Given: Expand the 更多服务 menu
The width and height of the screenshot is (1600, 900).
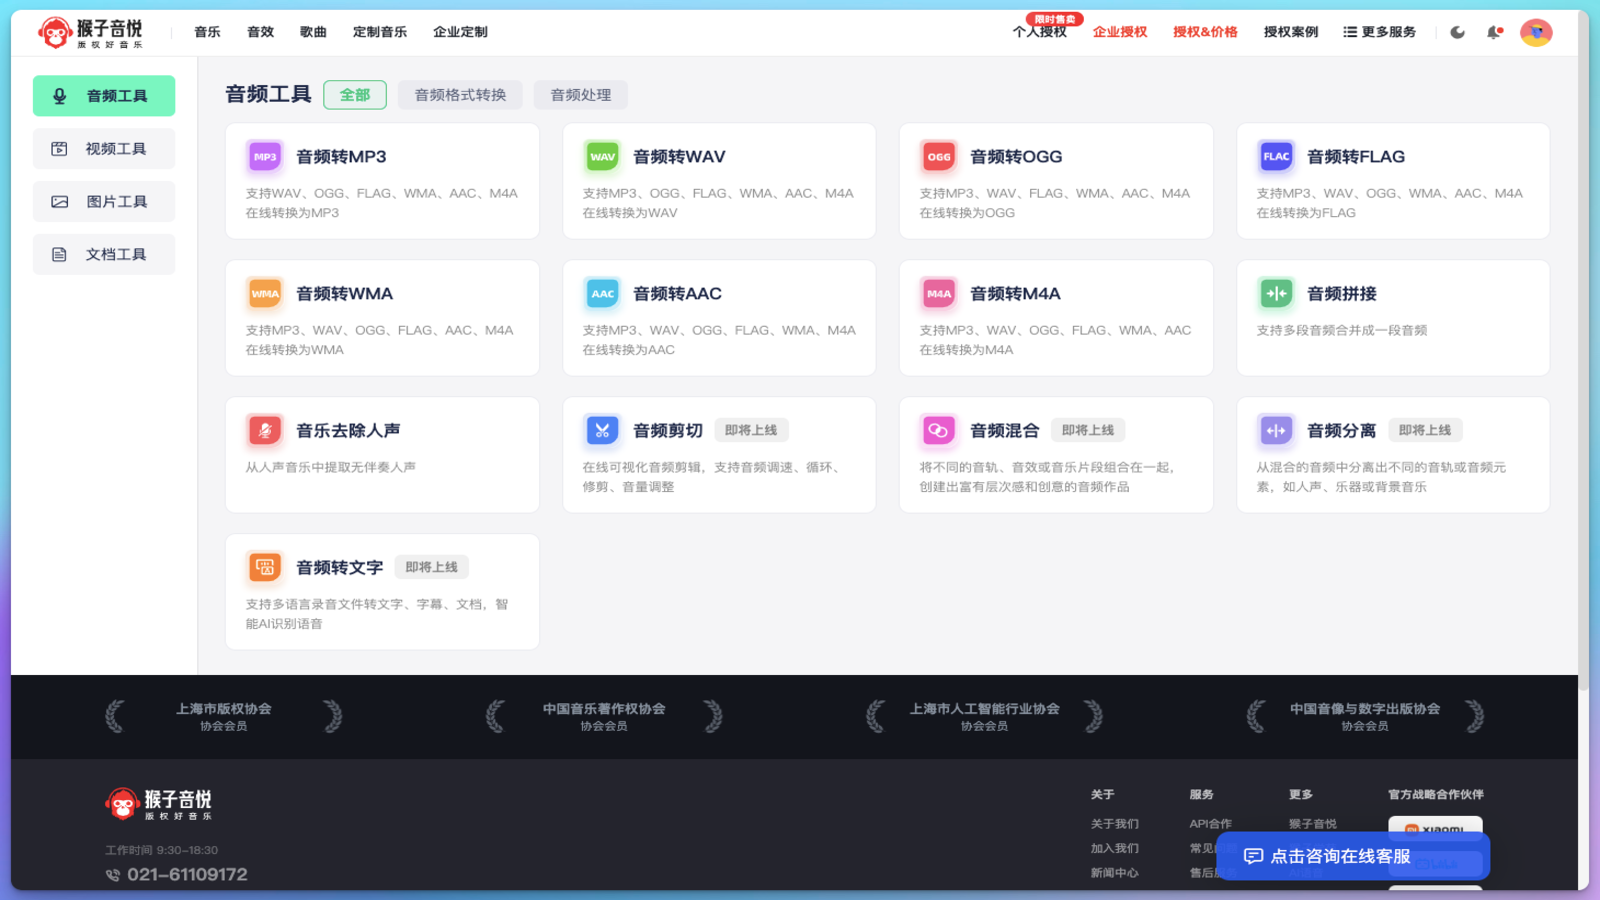Looking at the screenshot, I should coord(1380,31).
